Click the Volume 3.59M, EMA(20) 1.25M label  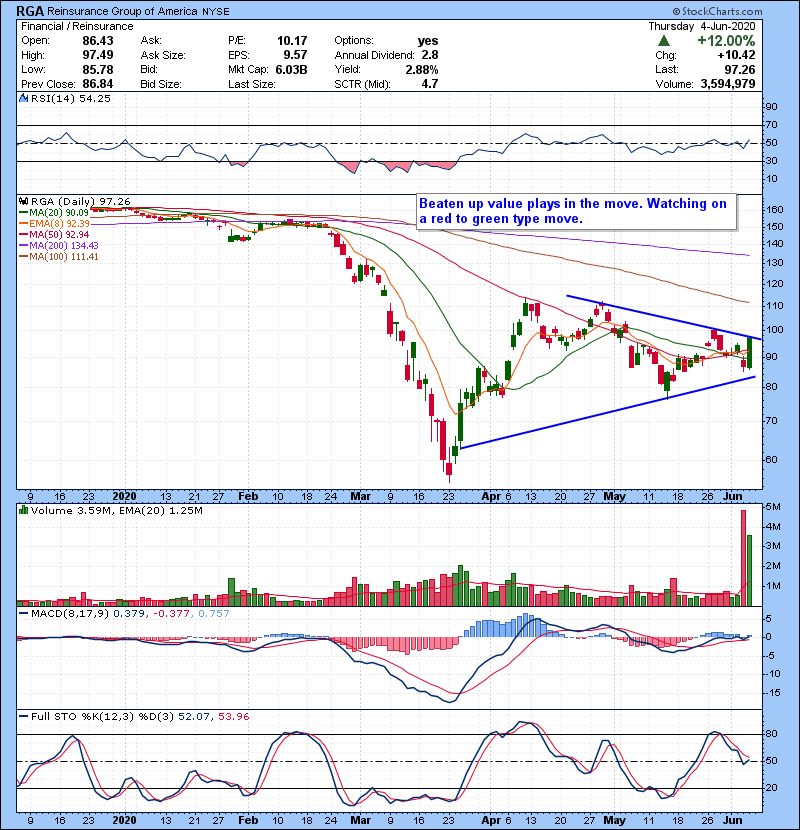click(x=116, y=510)
